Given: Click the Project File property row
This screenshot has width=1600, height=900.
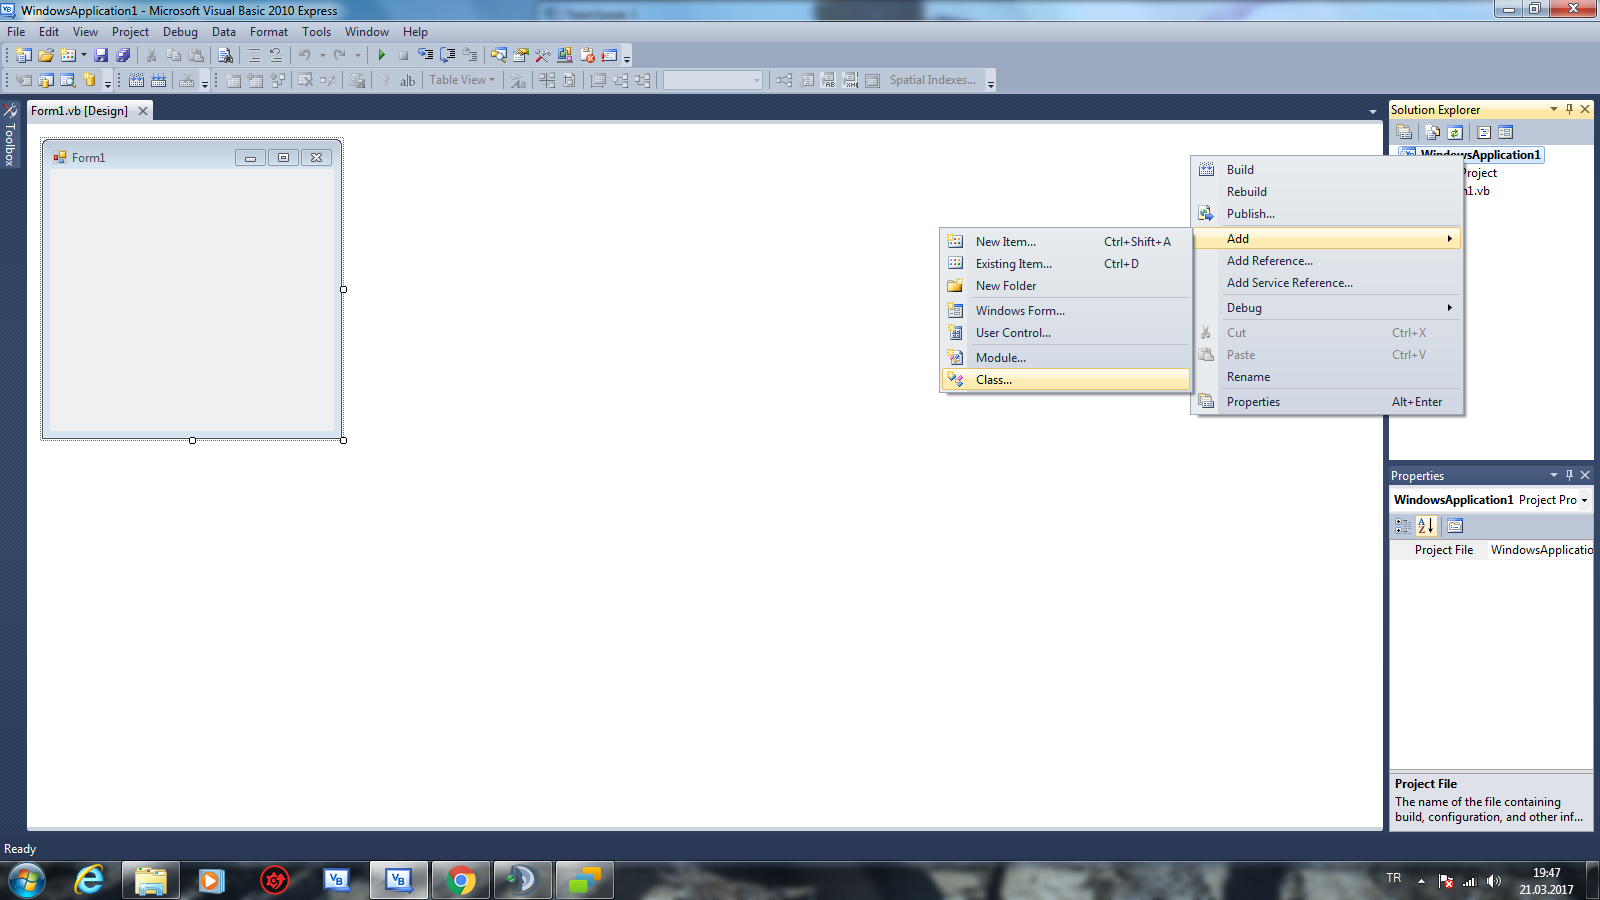Looking at the screenshot, I should (1491, 550).
